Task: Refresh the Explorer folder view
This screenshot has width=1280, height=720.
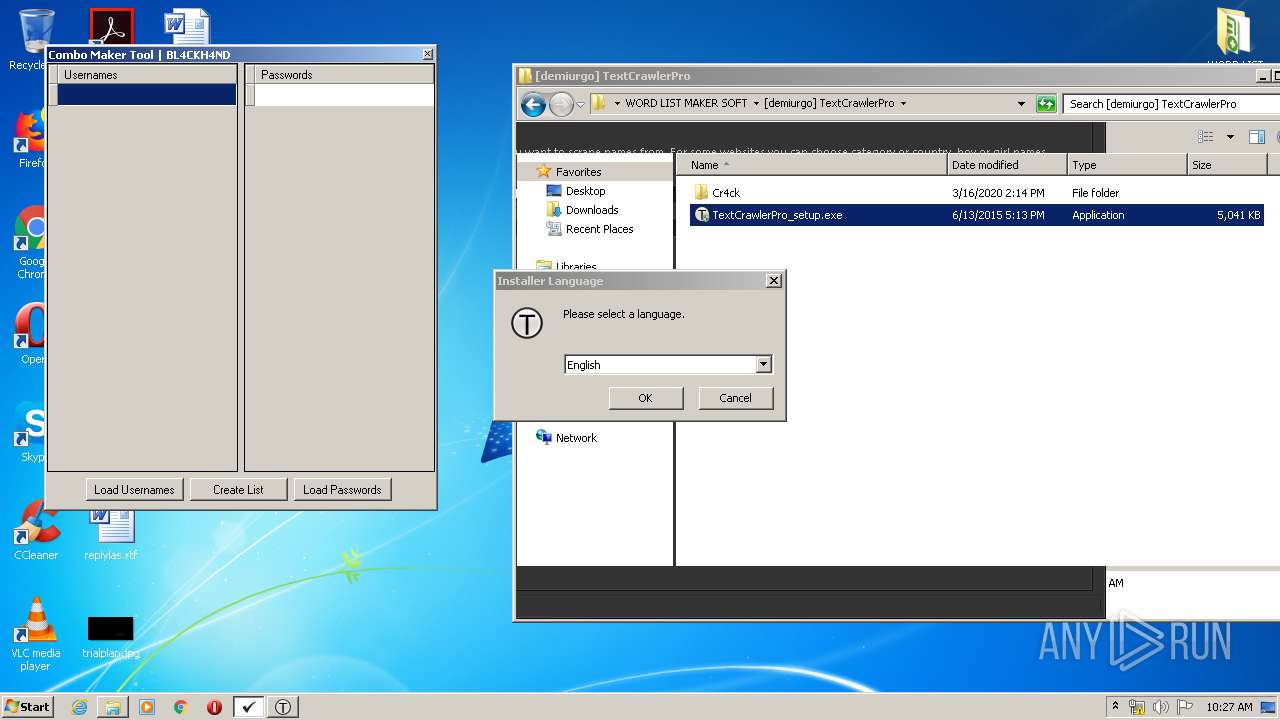Action: pyautogui.click(x=1046, y=104)
